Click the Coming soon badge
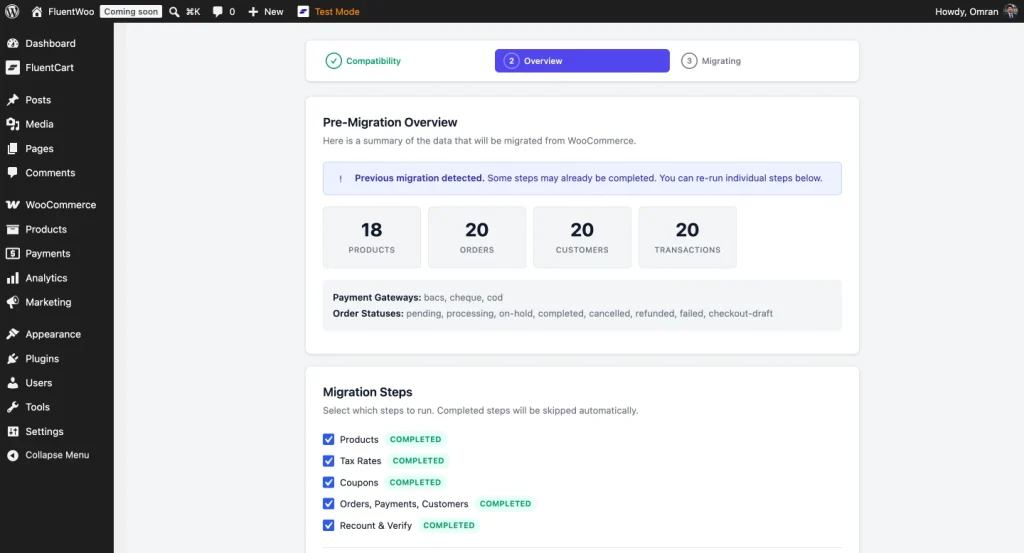The width and height of the screenshot is (1024, 553). (131, 12)
